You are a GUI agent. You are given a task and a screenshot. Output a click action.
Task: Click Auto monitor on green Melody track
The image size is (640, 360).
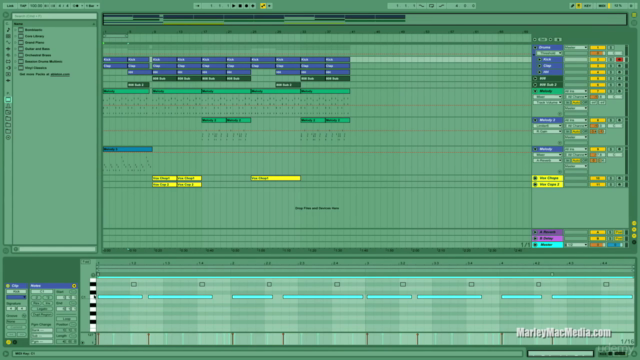[576, 102]
